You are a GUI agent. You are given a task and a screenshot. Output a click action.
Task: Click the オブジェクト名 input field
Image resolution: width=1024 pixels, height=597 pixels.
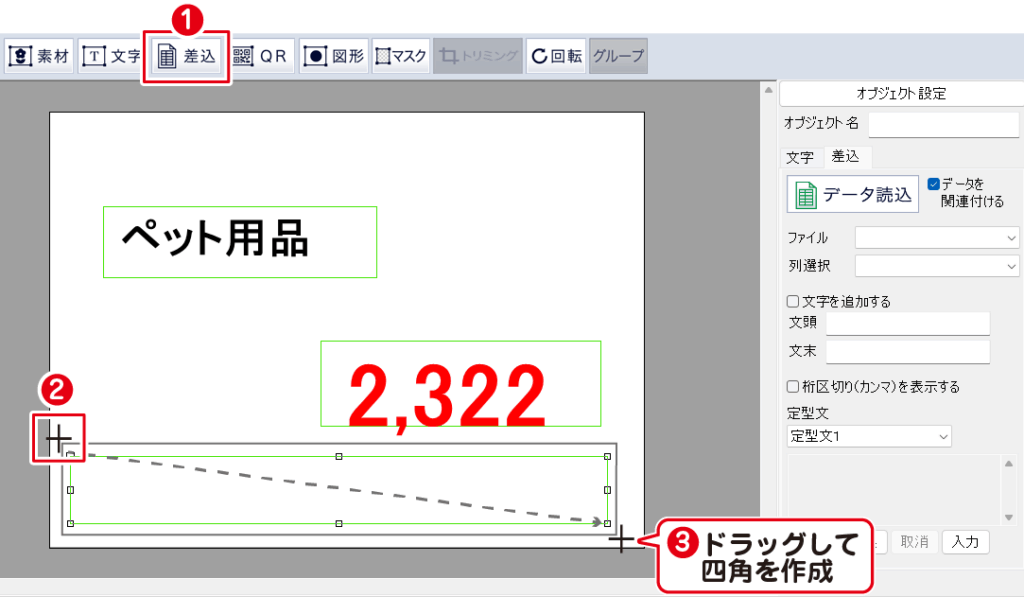pos(943,124)
